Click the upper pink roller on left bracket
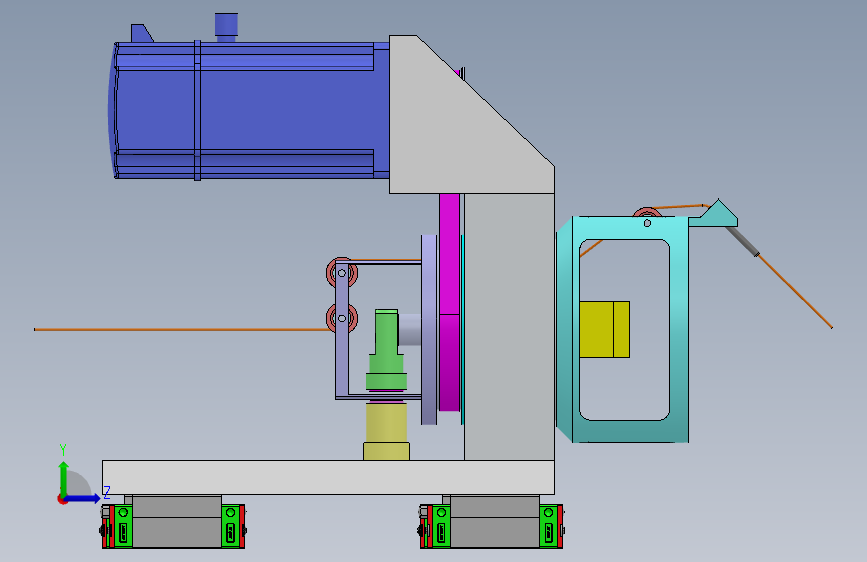867x562 pixels. click(x=342, y=273)
